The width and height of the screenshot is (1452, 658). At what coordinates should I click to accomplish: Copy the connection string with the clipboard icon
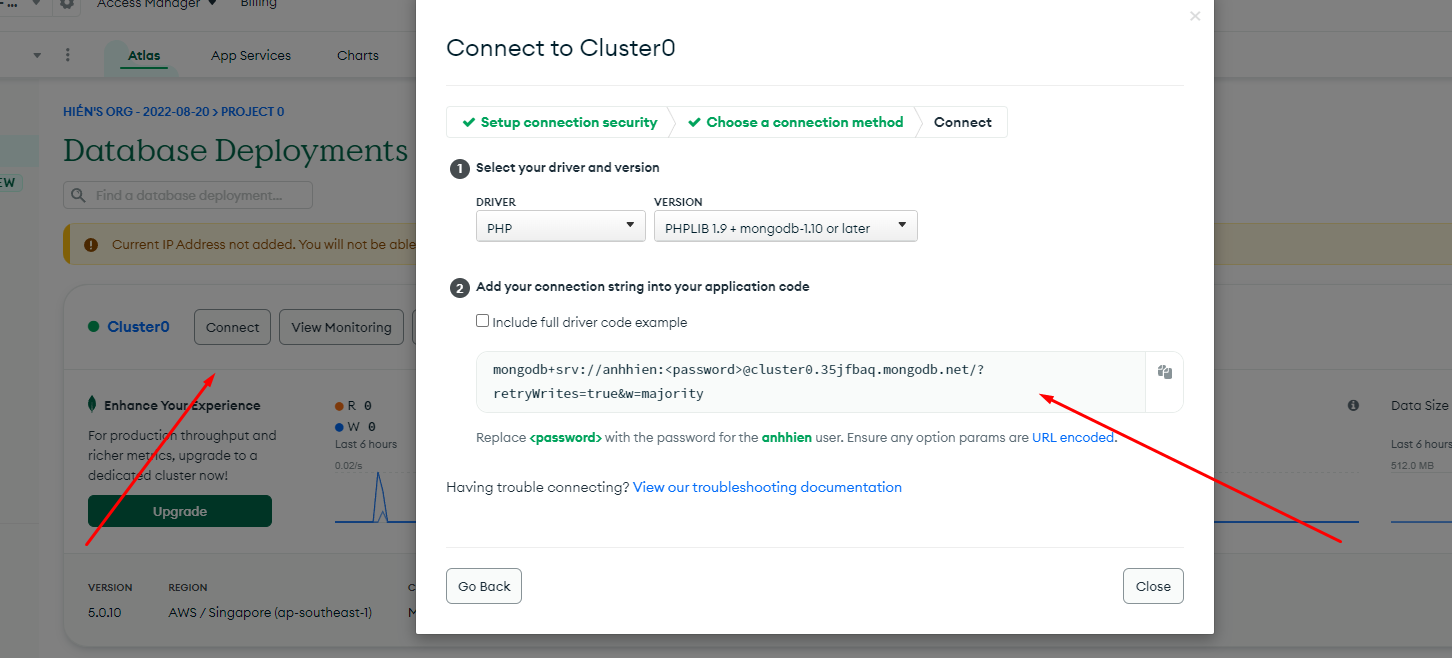pyautogui.click(x=1164, y=372)
